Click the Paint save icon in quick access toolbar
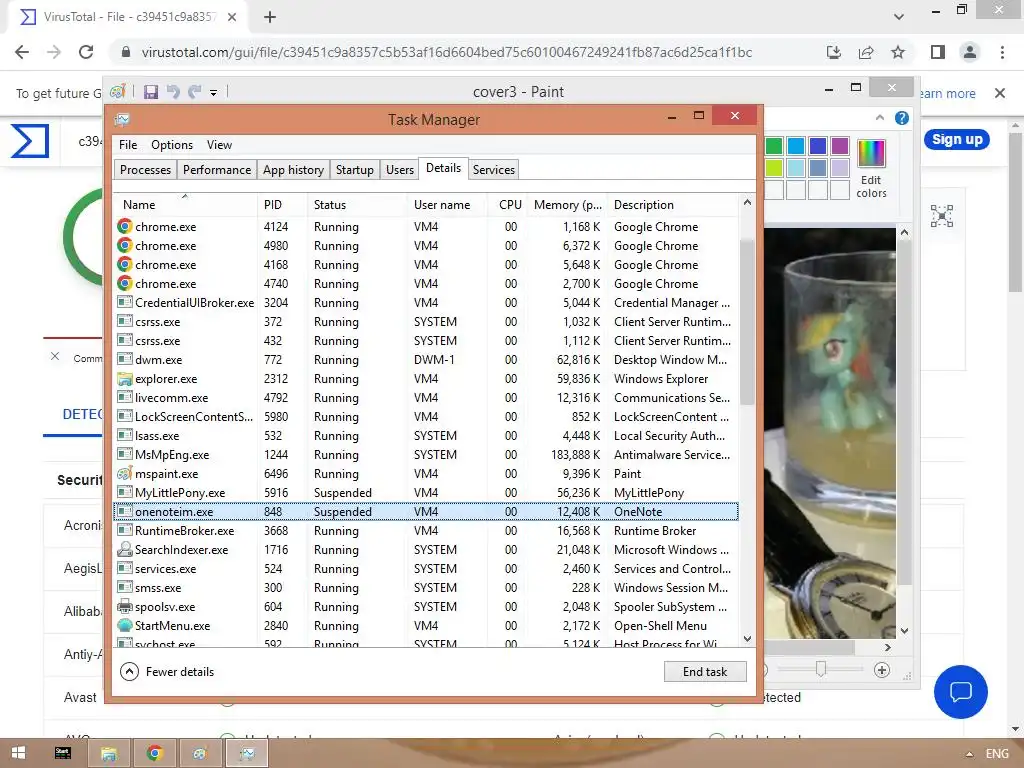This screenshot has width=1024, height=768. coord(151,92)
